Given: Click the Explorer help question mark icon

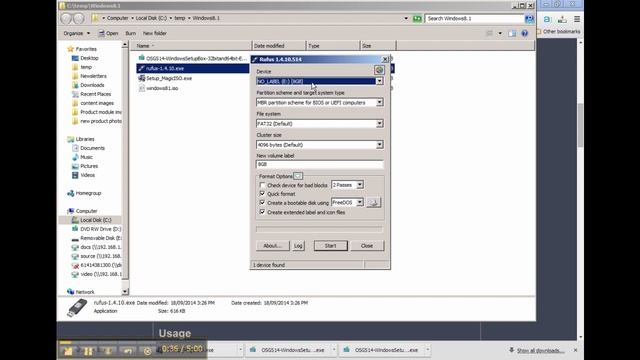Looking at the screenshot, I should (525, 33).
